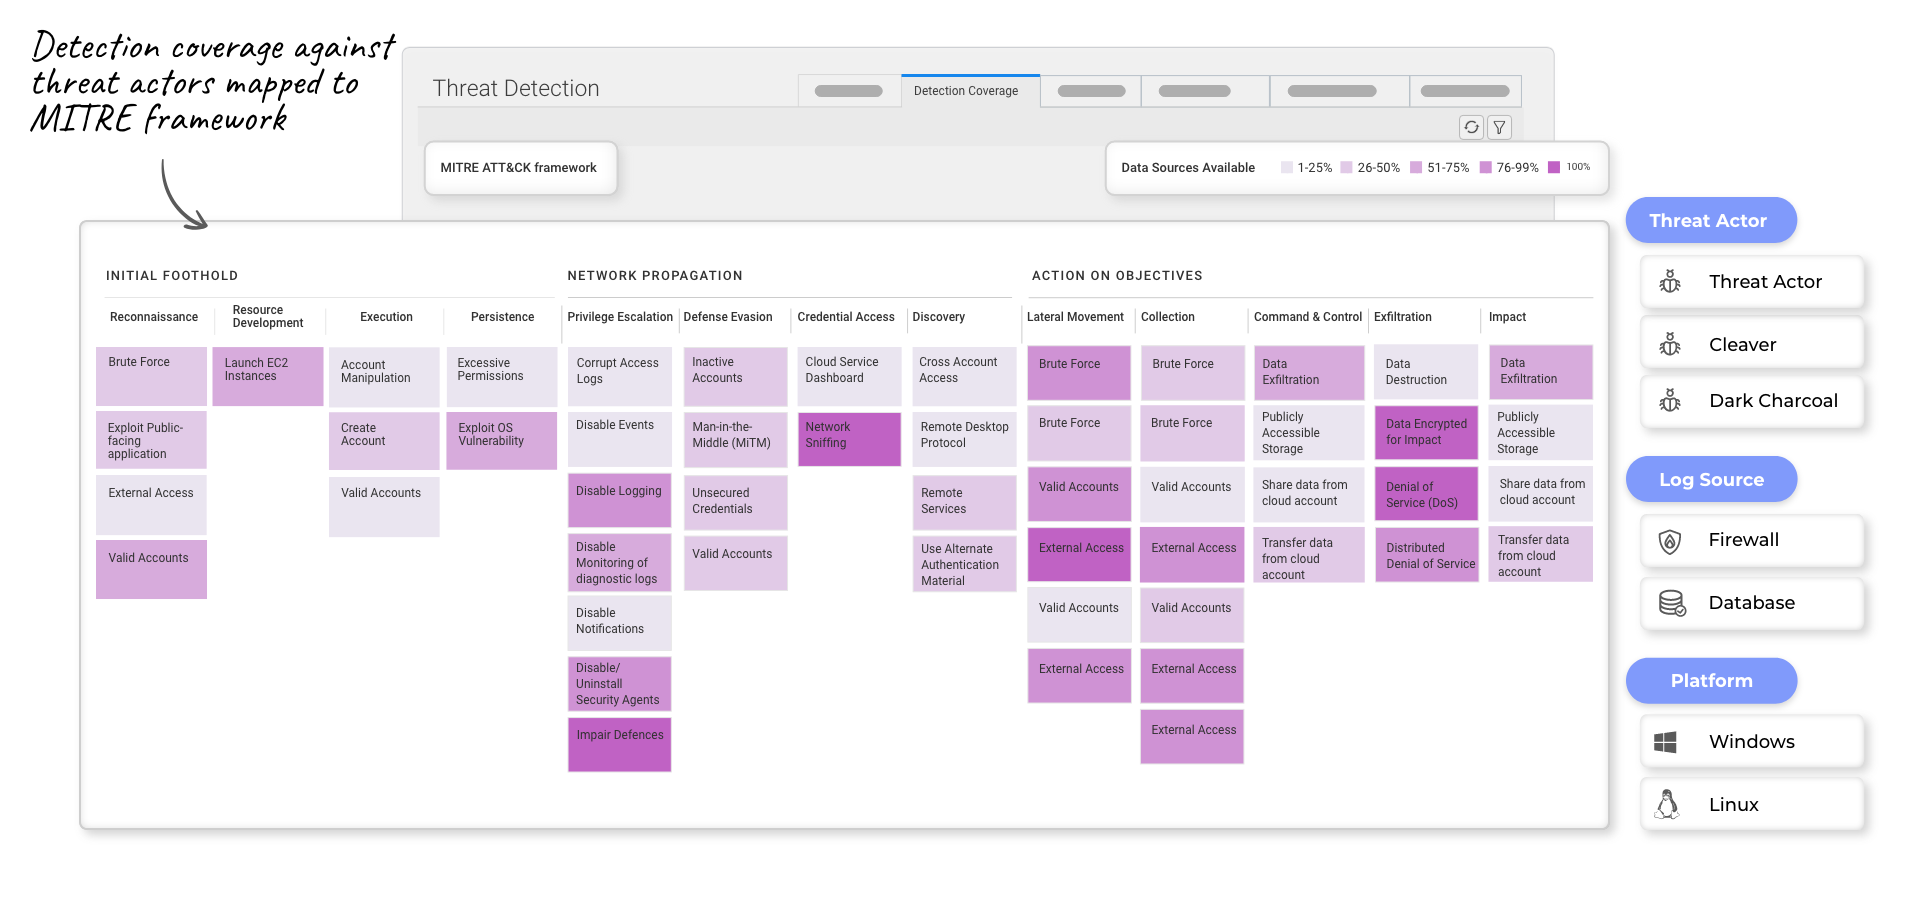The height and width of the screenshot is (900, 1920).
Task: Click the bug icon beside Dark Charcoal
Action: pyautogui.click(x=1670, y=401)
